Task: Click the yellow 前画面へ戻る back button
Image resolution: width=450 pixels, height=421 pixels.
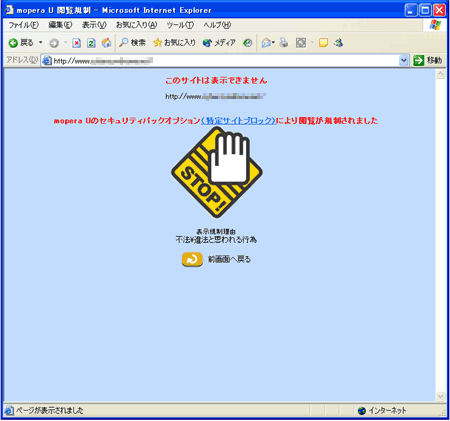Action: click(192, 259)
